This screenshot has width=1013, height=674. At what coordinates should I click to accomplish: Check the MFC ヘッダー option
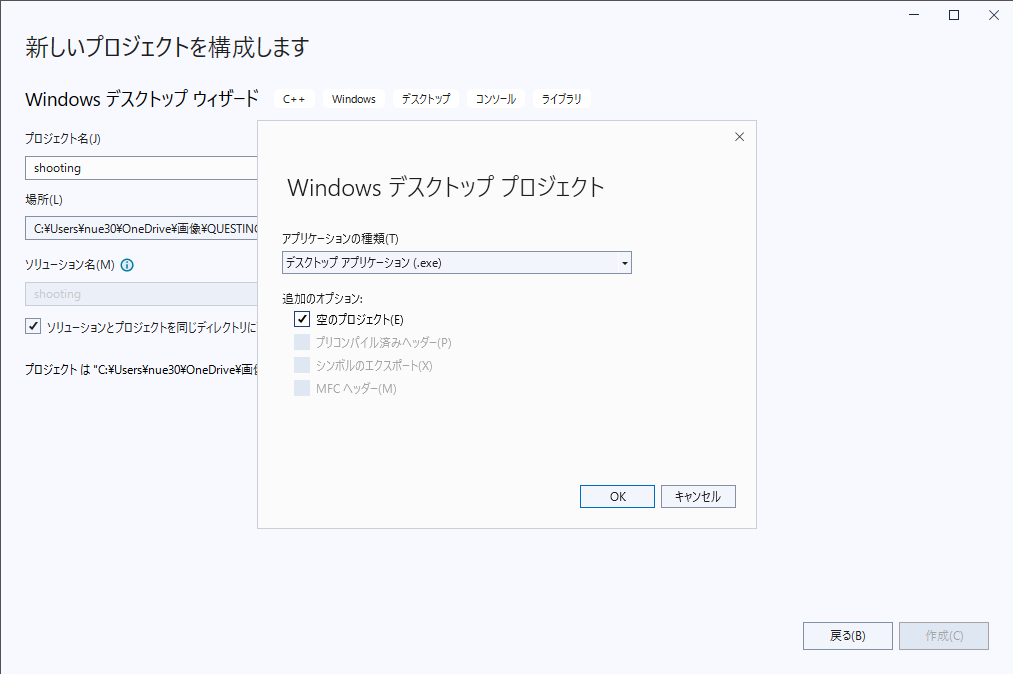point(301,388)
